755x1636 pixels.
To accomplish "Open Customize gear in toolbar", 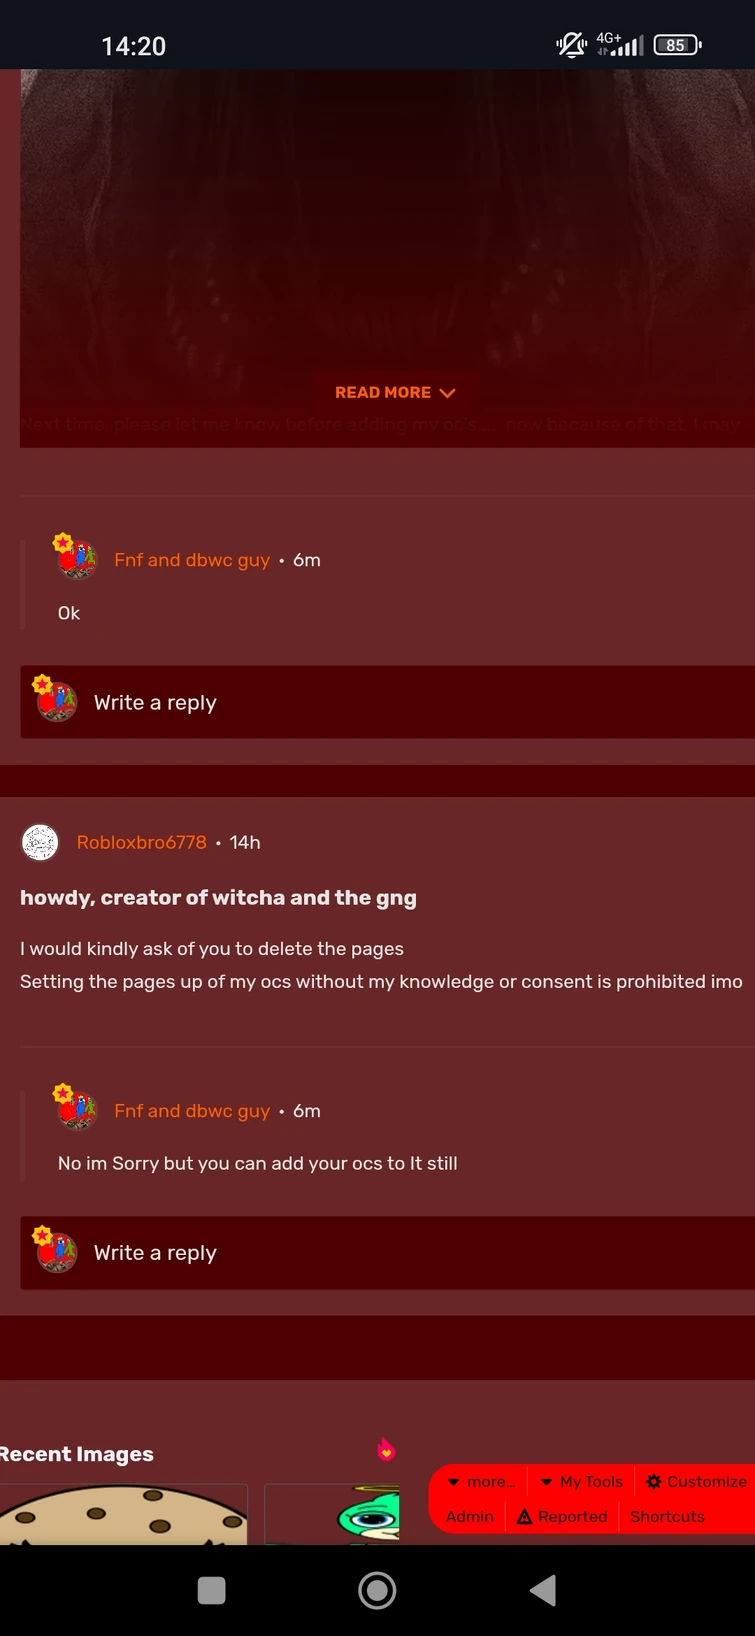I will coord(696,1481).
